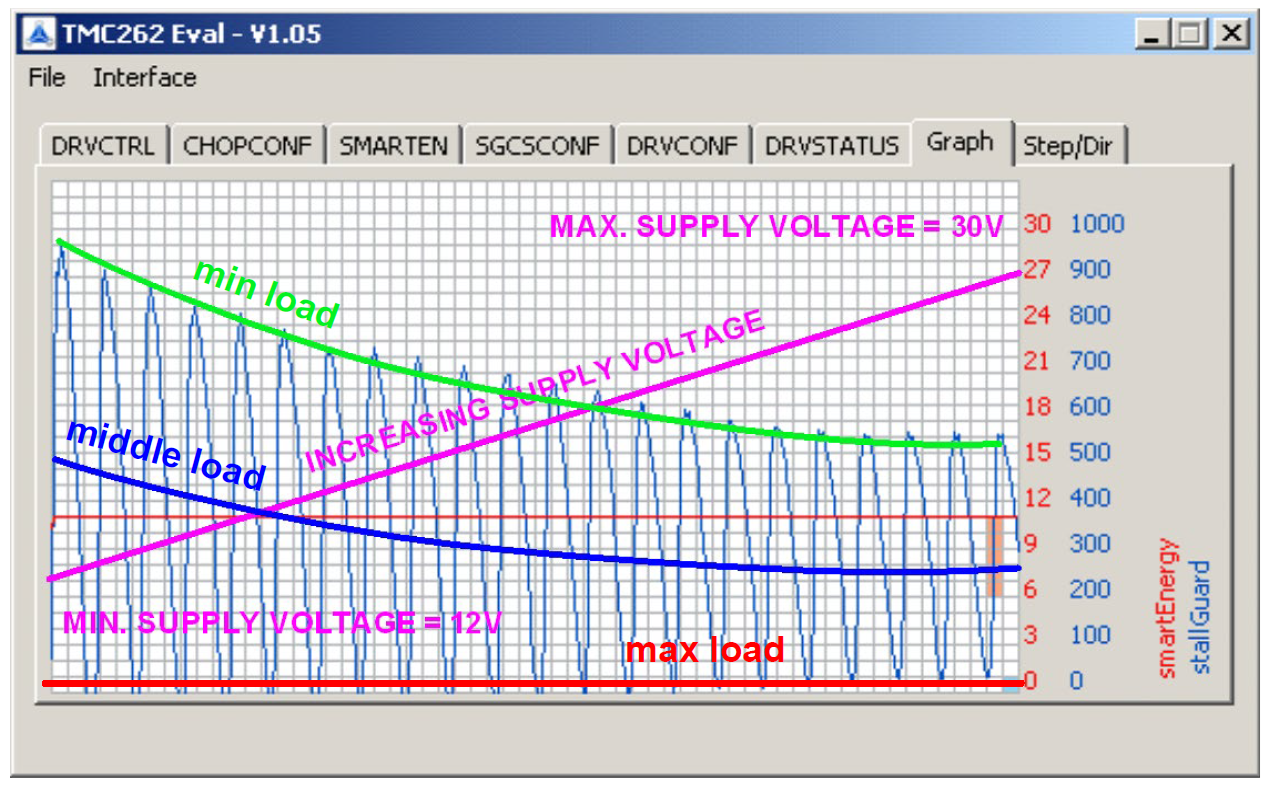Click the smartEnergy axis legend label
The image size is (1267, 785).
(1168, 609)
